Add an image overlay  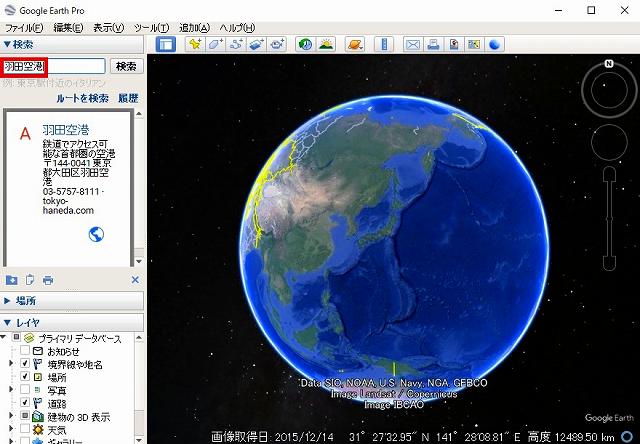(x=256, y=44)
